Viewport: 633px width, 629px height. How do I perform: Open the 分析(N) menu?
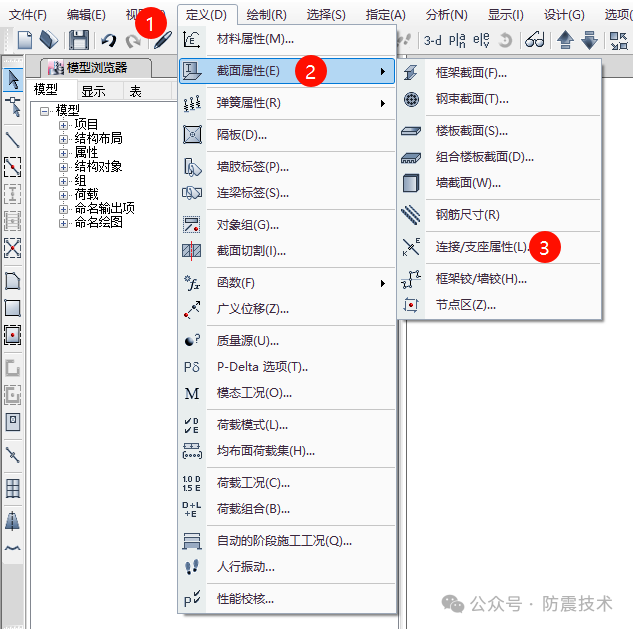pos(446,15)
